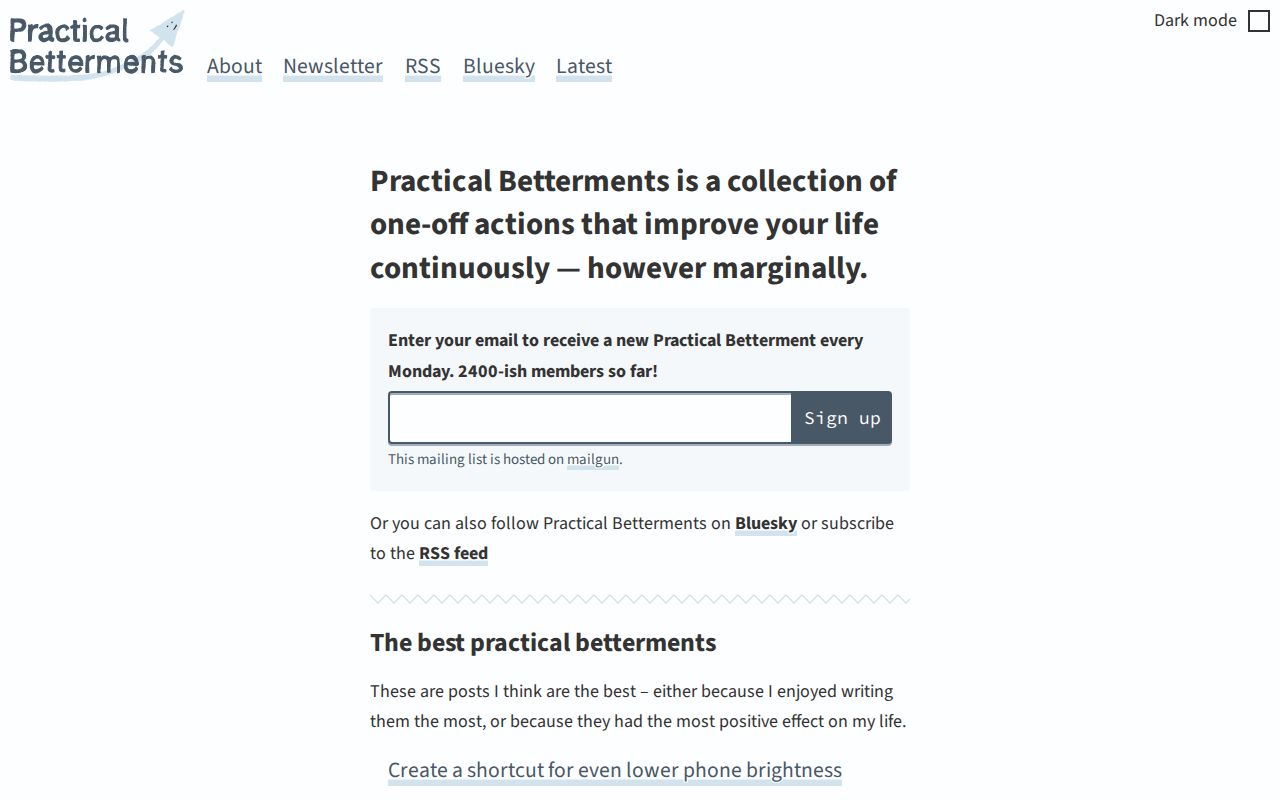Open Bluesky from the top navigation

[x=498, y=66]
